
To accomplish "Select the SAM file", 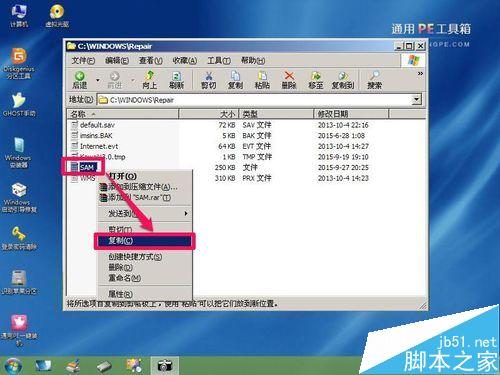I will (x=83, y=167).
